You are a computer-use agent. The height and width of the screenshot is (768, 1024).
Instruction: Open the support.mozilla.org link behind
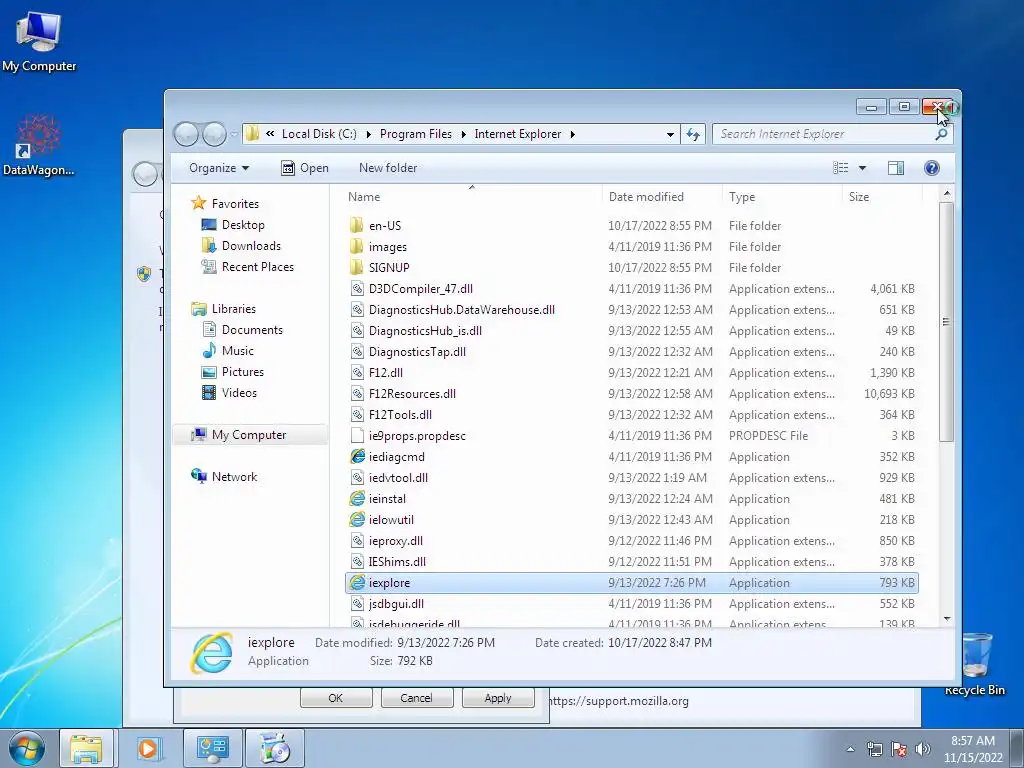(619, 701)
